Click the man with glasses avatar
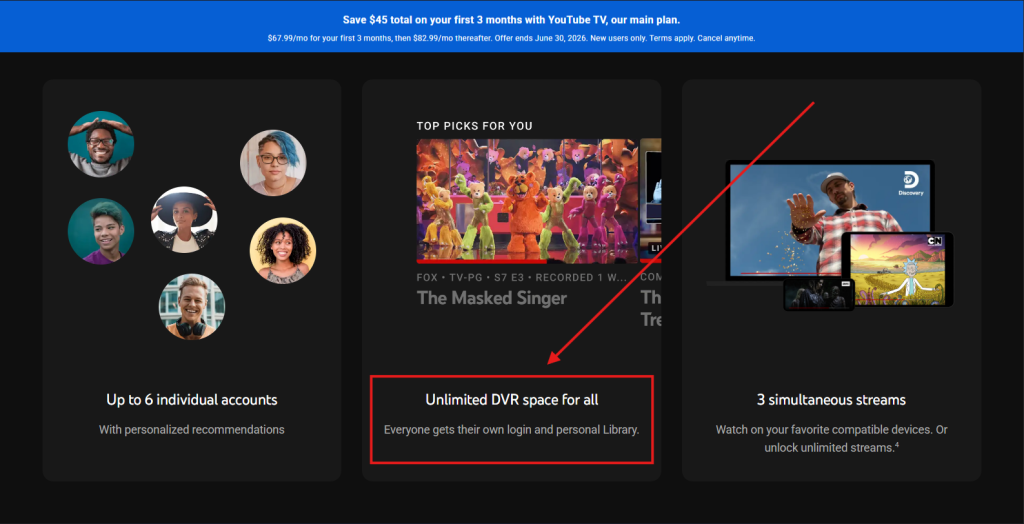 pos(101,144)
